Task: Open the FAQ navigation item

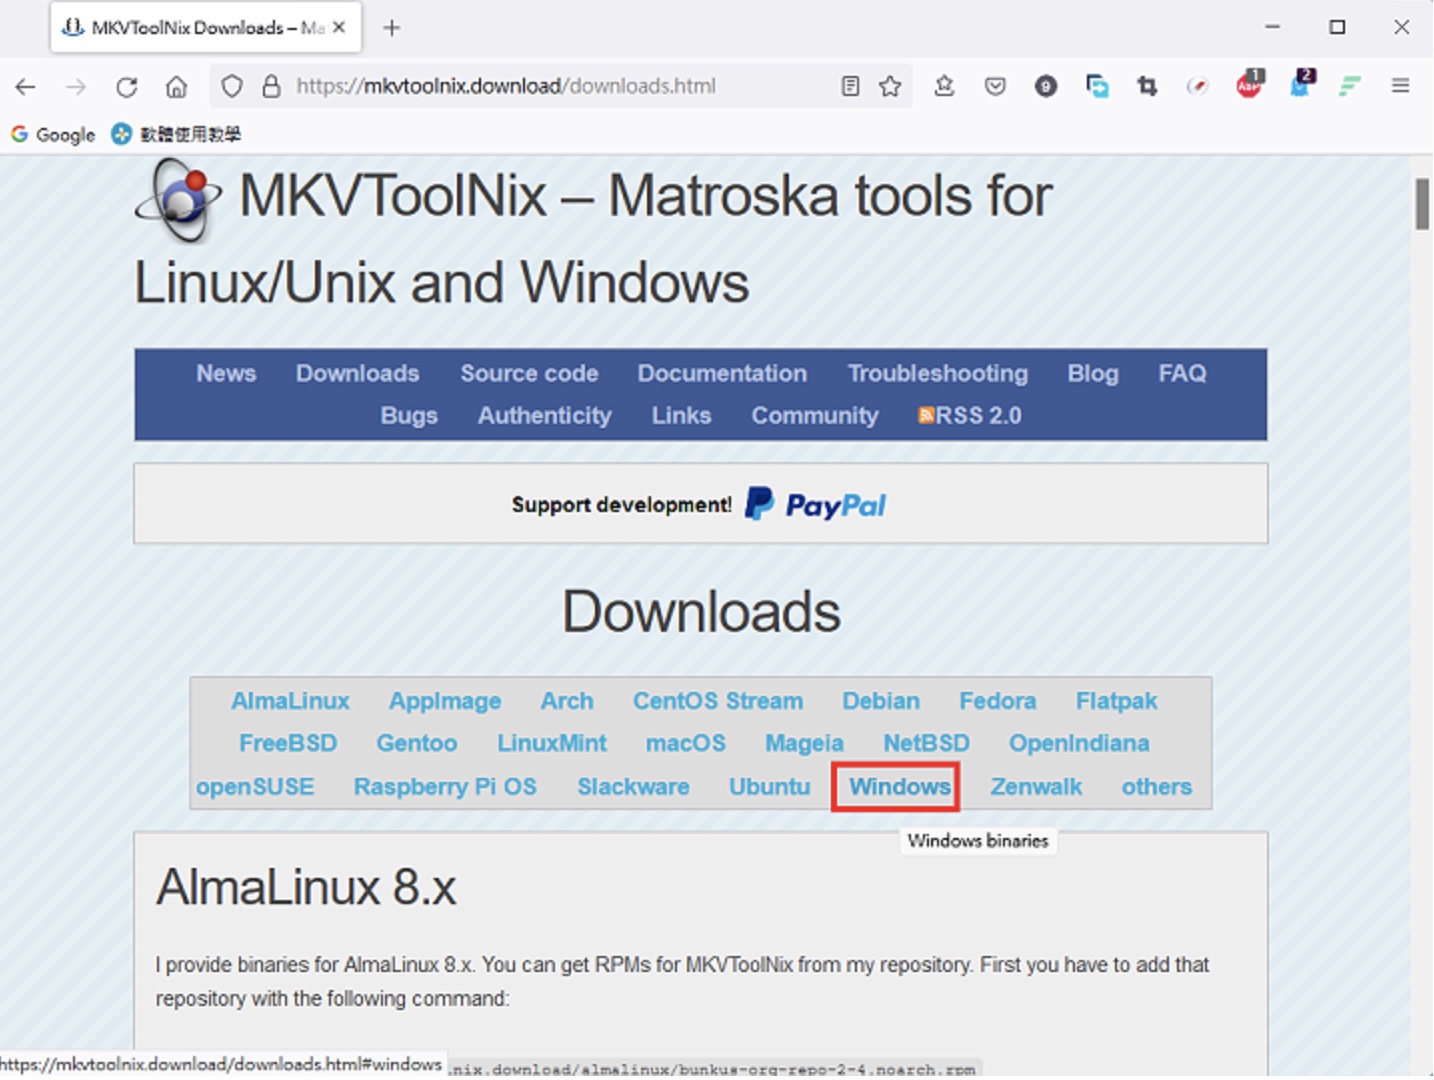Action: 1182,374
